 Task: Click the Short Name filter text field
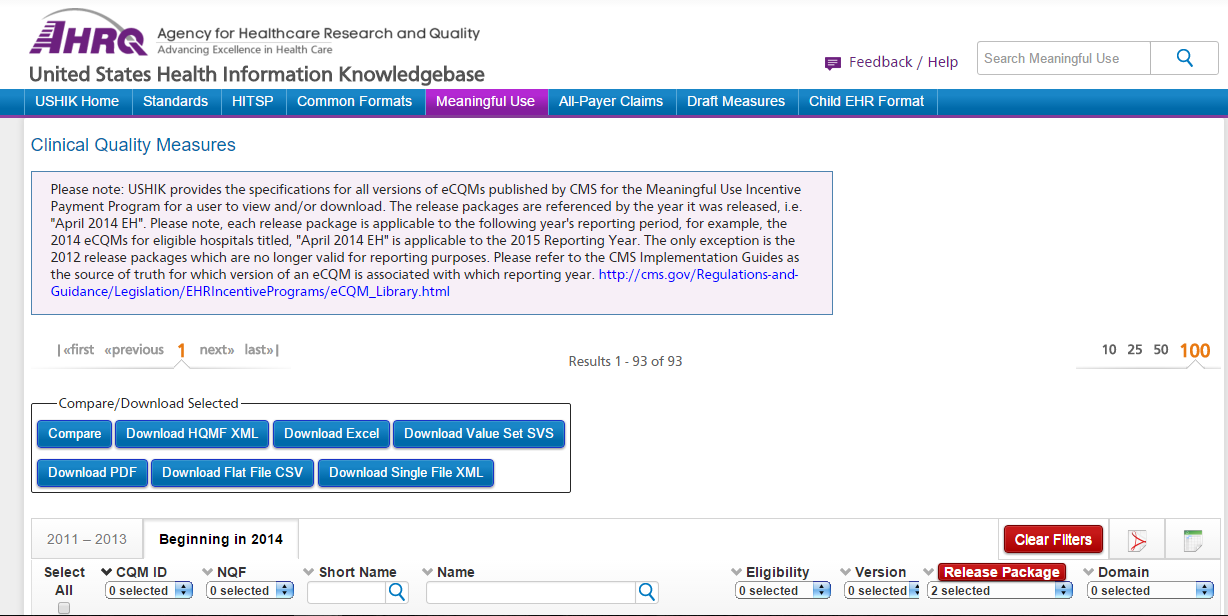pyautogui.click(x=346, y=592)
